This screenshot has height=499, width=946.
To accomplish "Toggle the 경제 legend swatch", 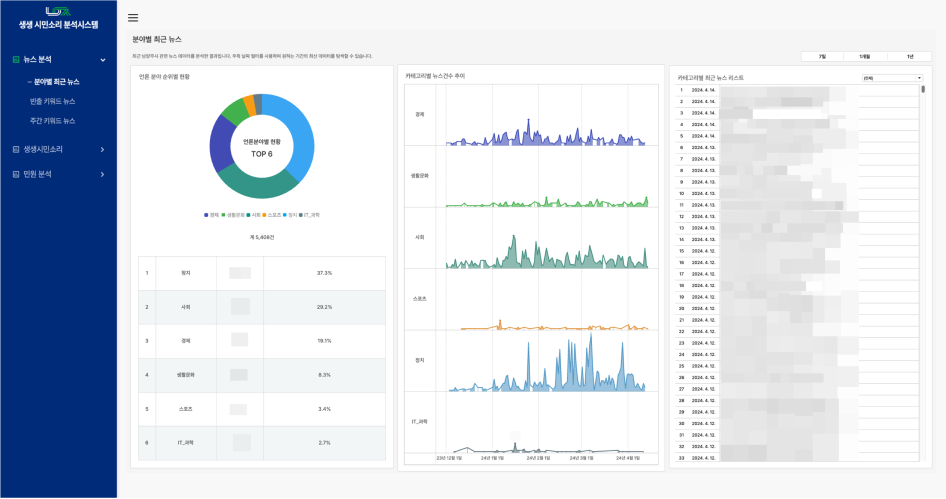I will [206, 215].
